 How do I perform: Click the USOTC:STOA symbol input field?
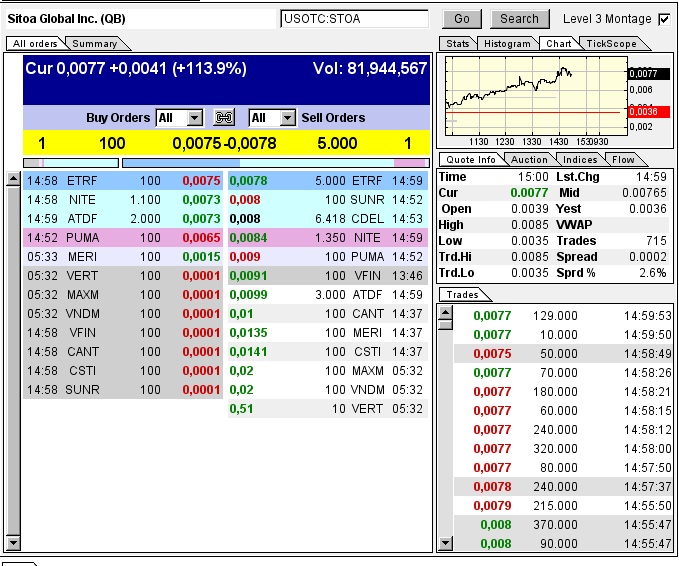354,19
